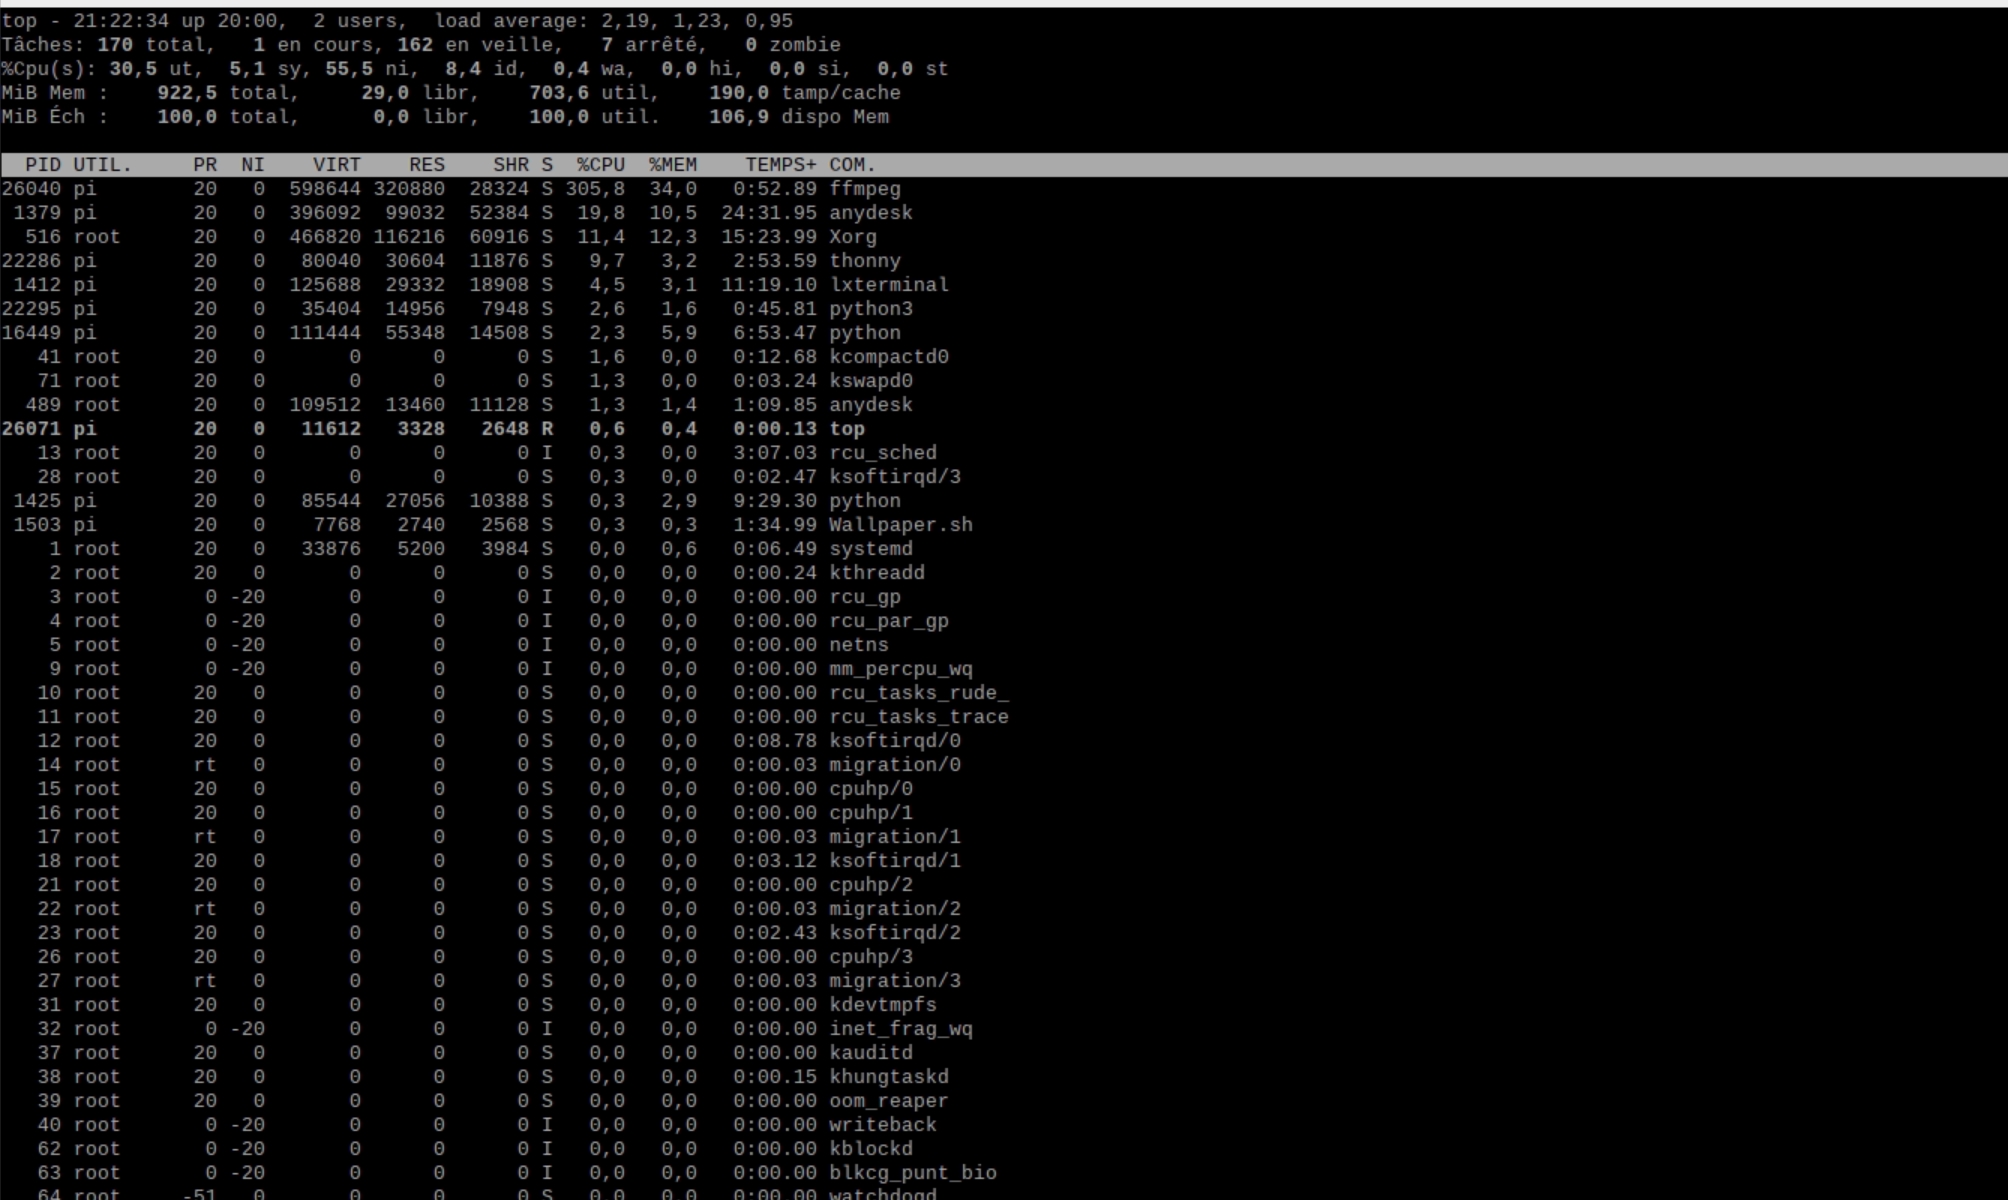
Task: Select the TEMPS+ column header
Action: click(x=781, y=165)
